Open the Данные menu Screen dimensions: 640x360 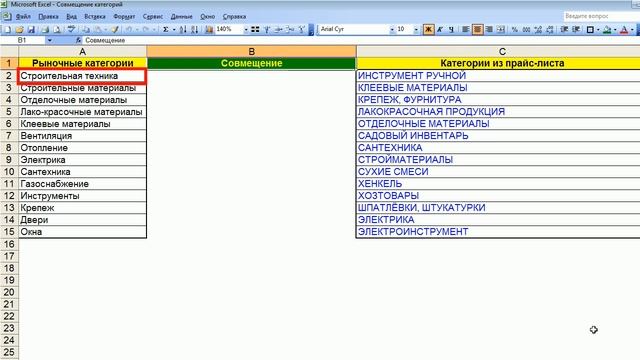182,17
